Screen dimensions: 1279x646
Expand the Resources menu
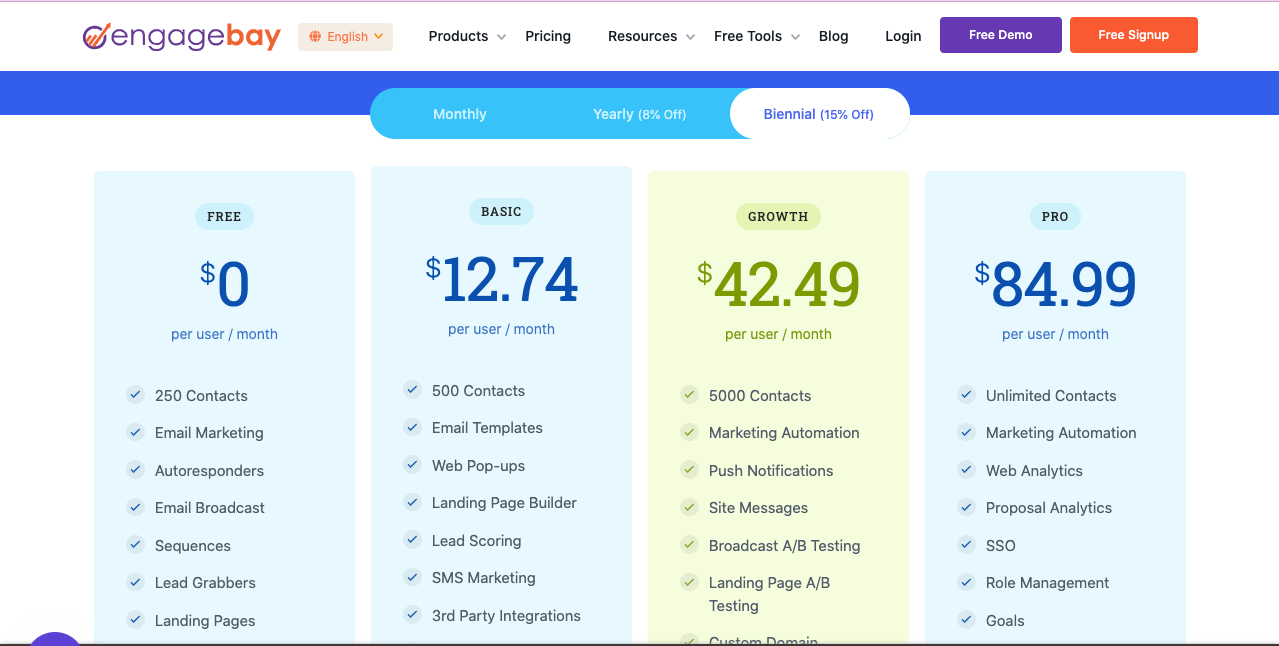(x=651, y=36)
